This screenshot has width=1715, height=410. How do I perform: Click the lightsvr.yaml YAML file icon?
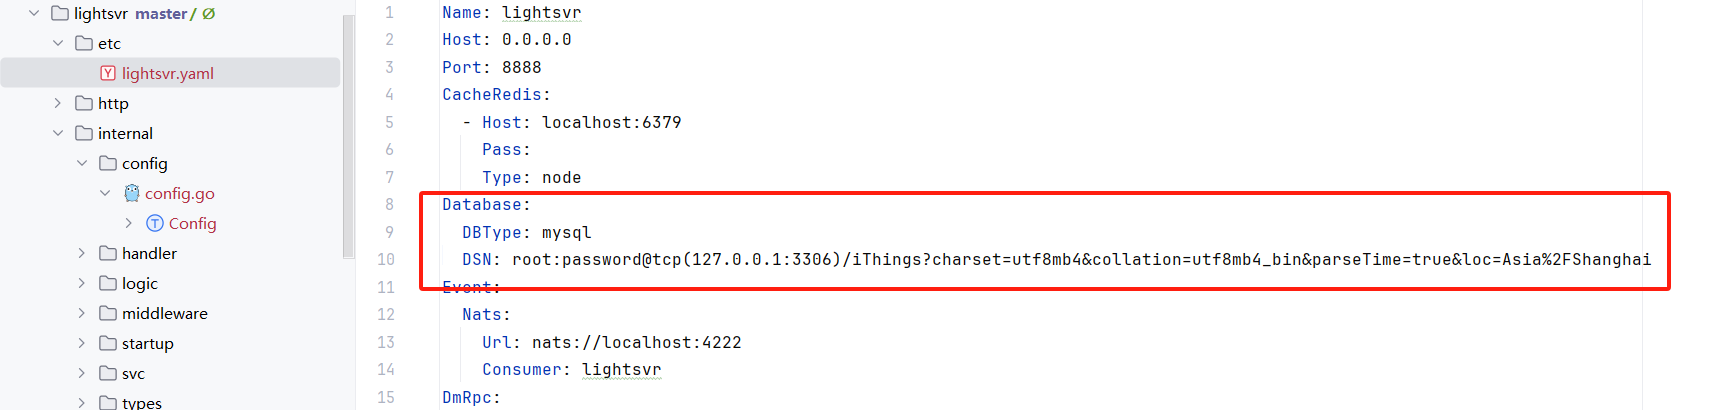tap(108, 73)
